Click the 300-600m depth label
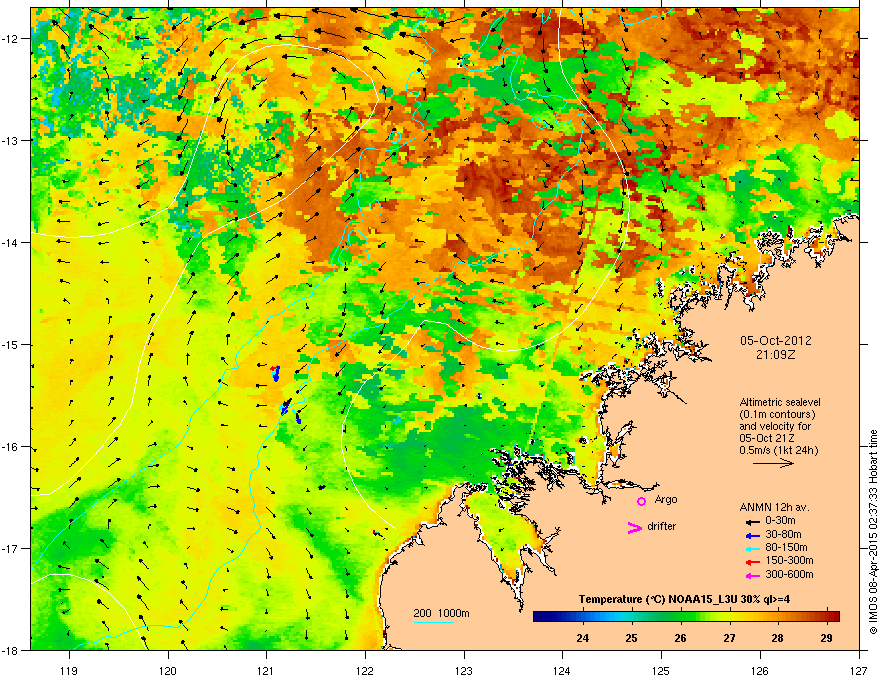The width and height of the screenshot is (880, 680). (x=789, y=575)
